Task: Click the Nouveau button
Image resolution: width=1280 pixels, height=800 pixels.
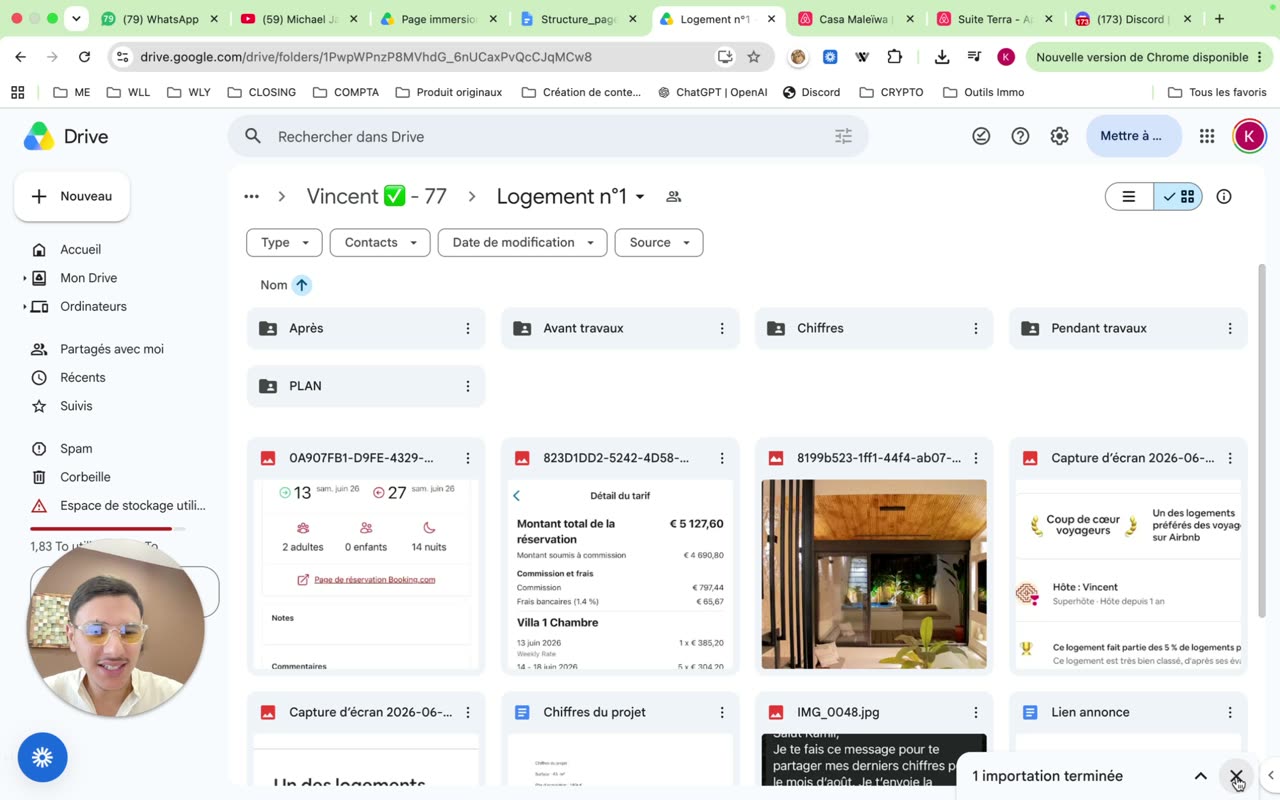Action: pyautogui.click(x=72, y=197)
